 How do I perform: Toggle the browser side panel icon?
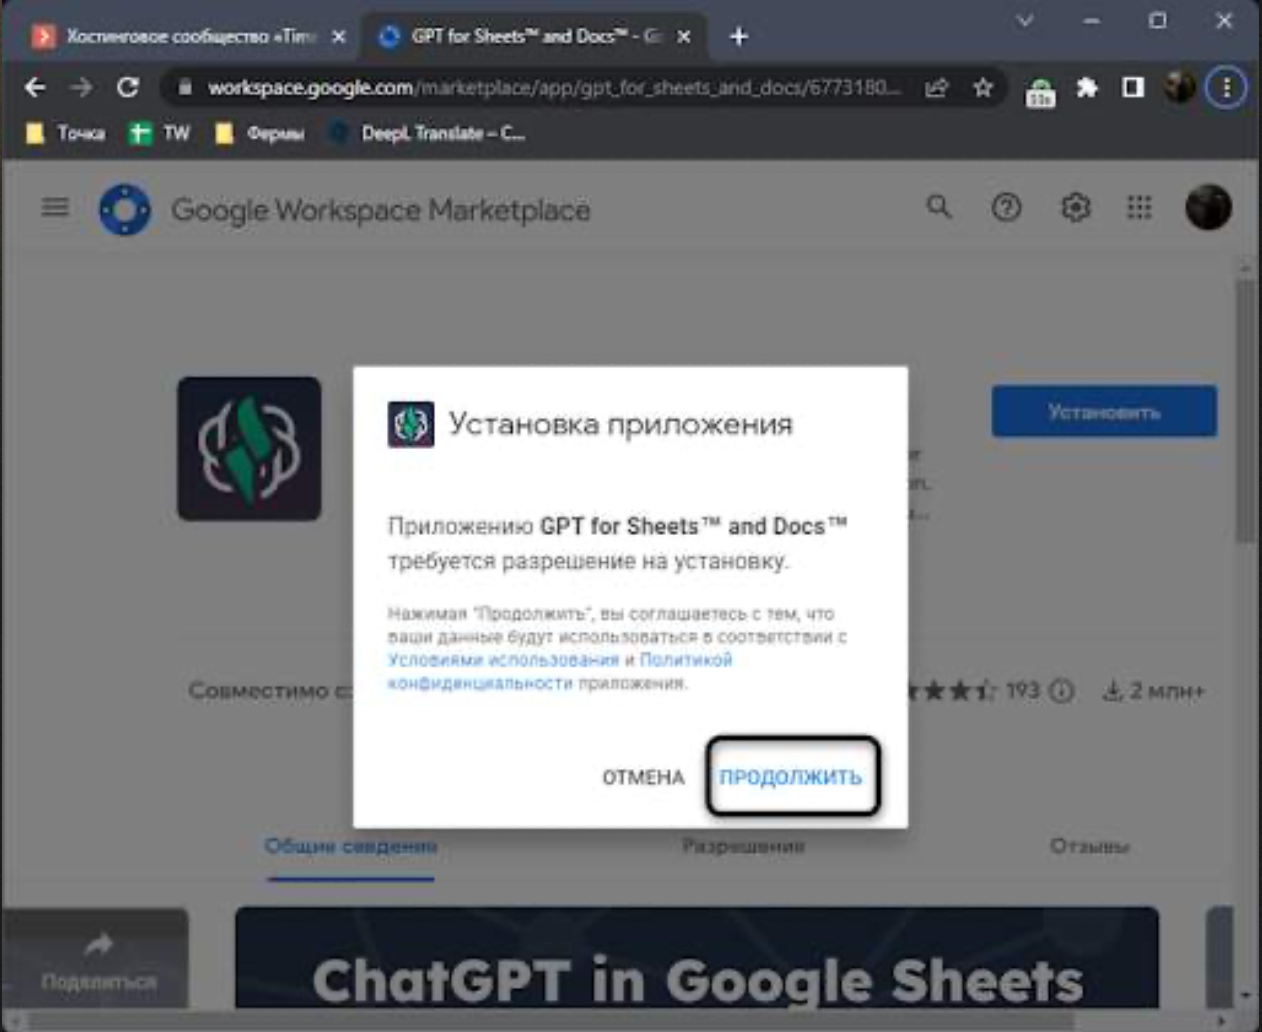(x=1133, y=88)
